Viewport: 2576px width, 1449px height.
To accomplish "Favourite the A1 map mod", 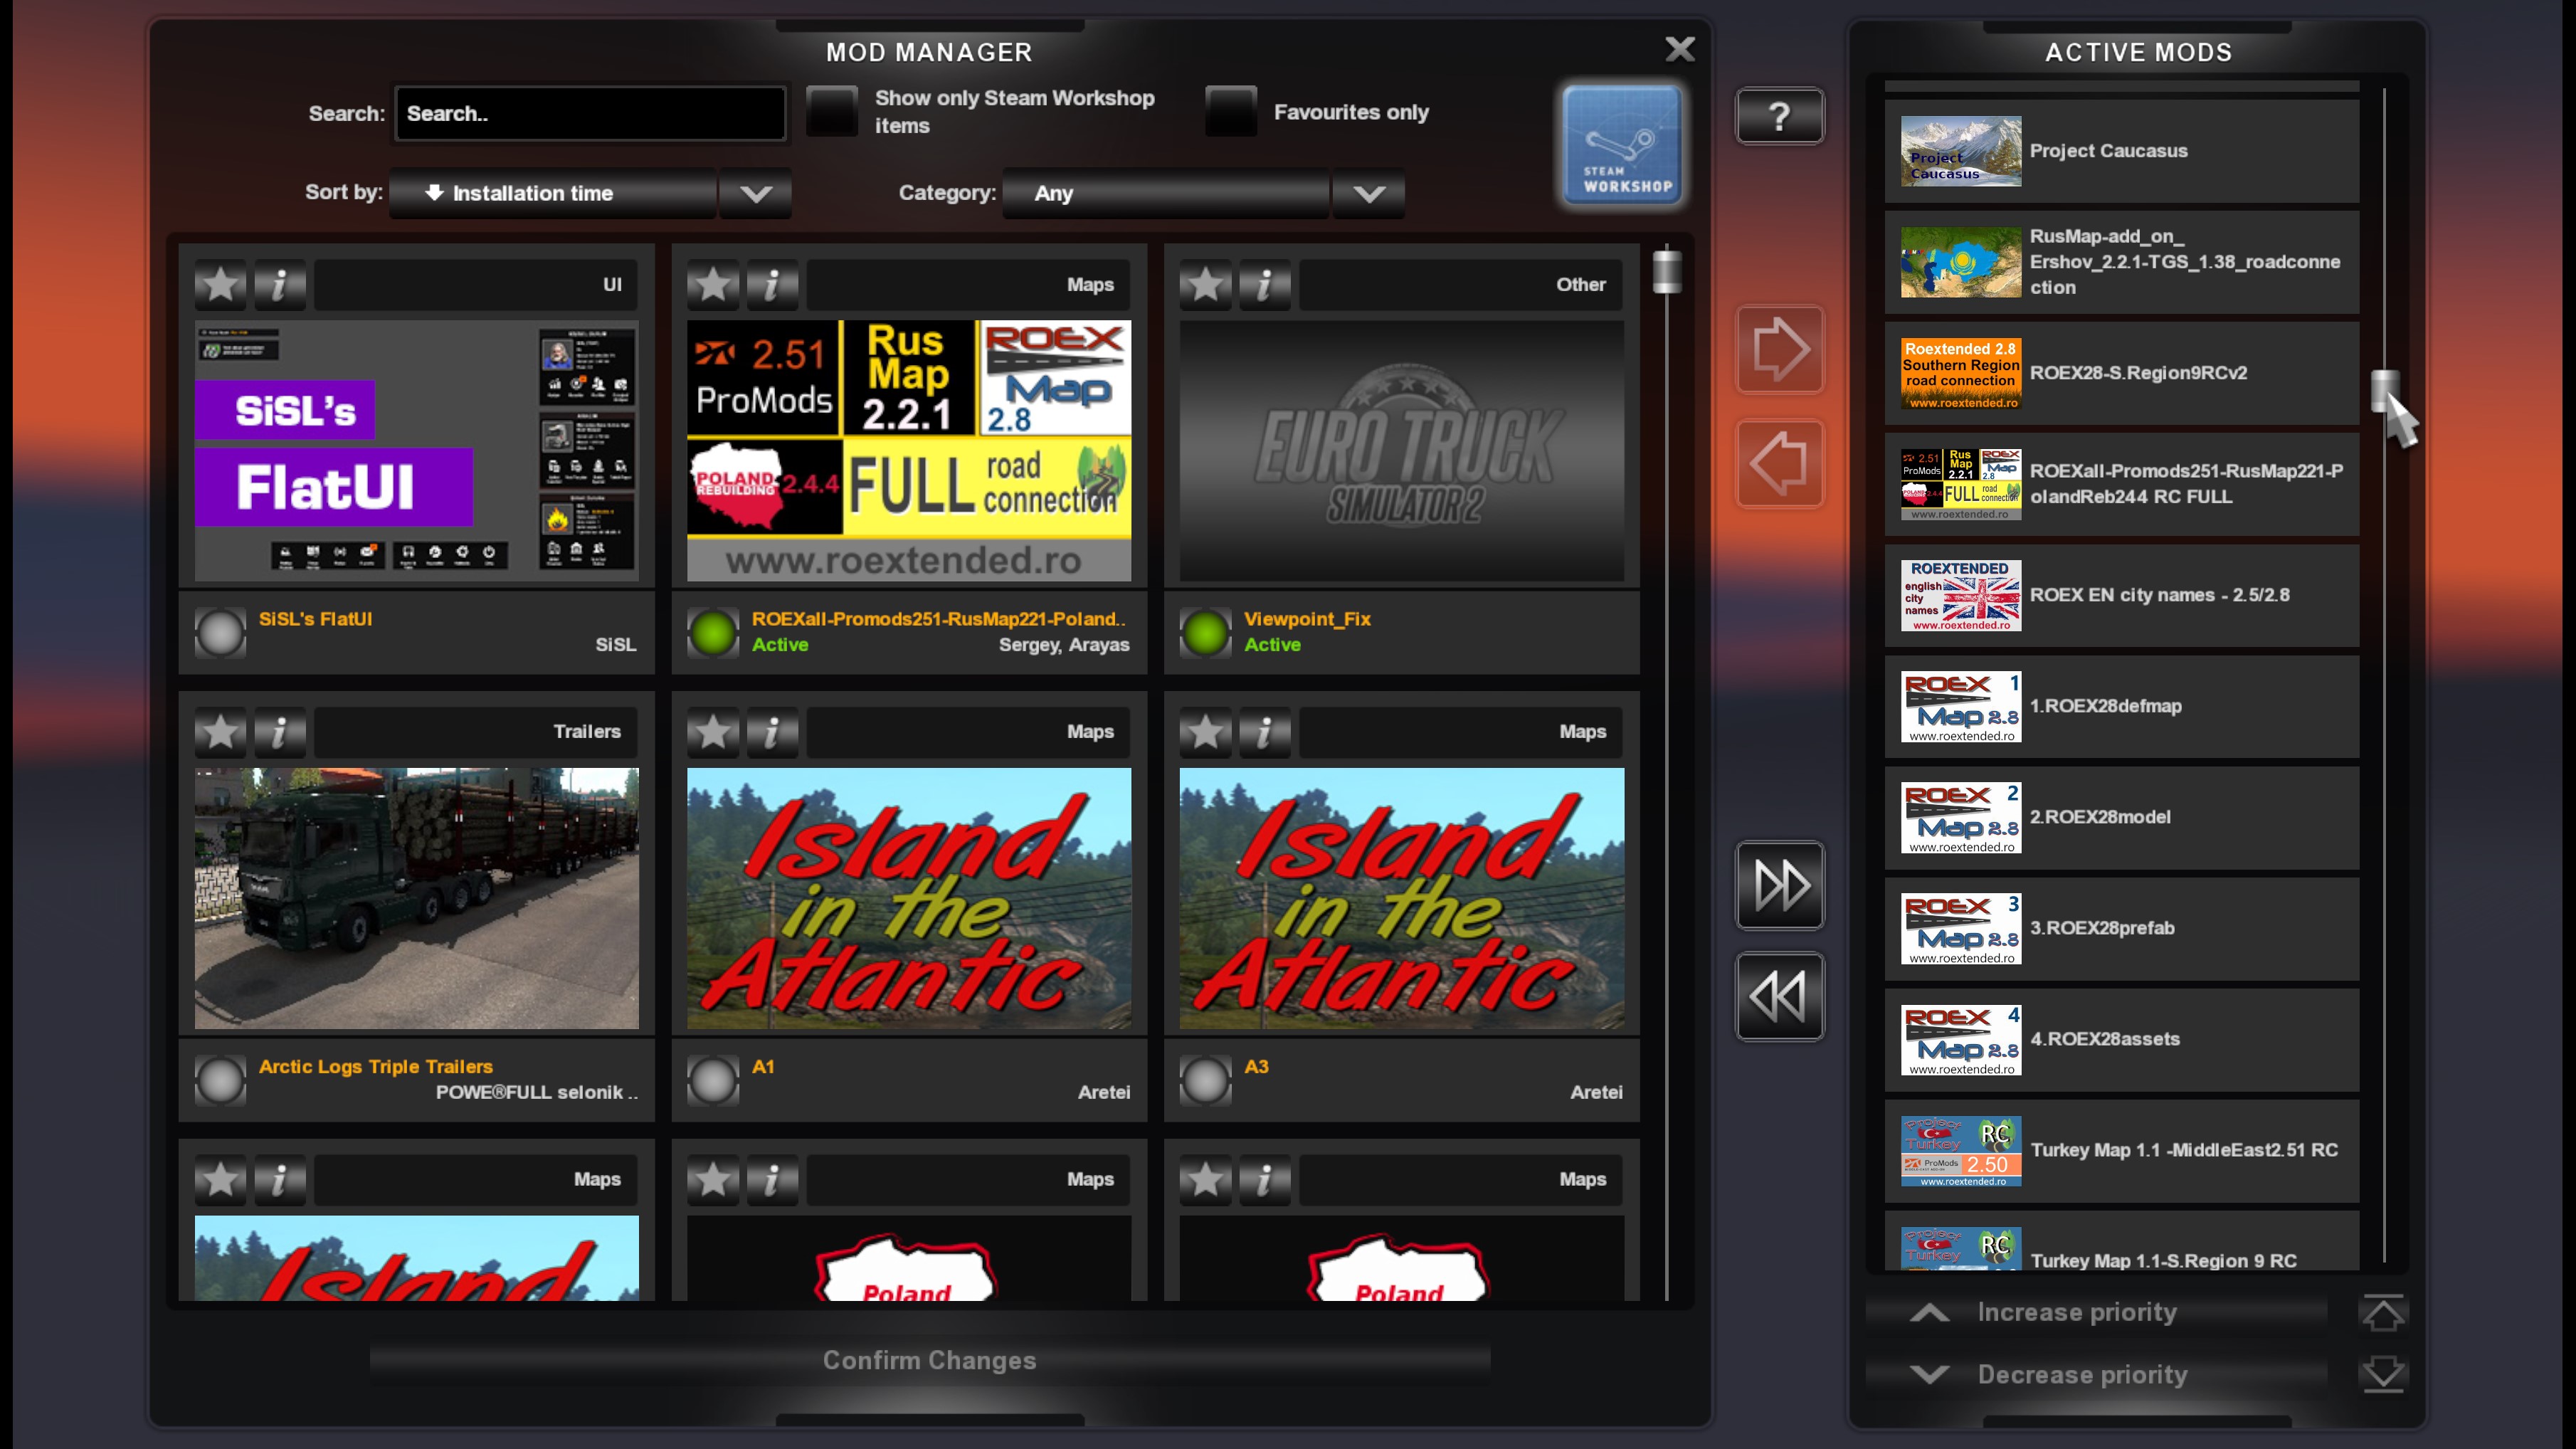I will pyautogui.click(x=713, y=732).
